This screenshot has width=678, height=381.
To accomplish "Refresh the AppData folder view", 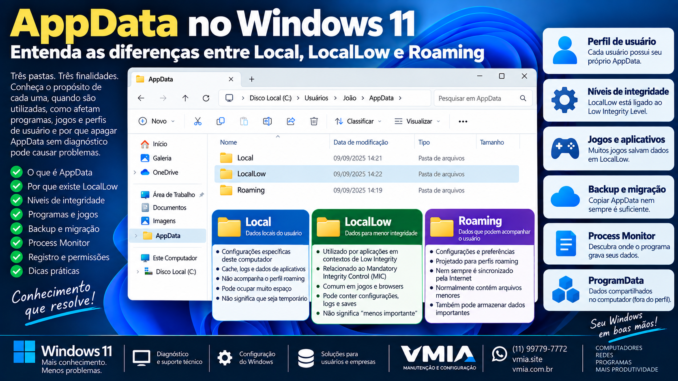I will (206, 98).
